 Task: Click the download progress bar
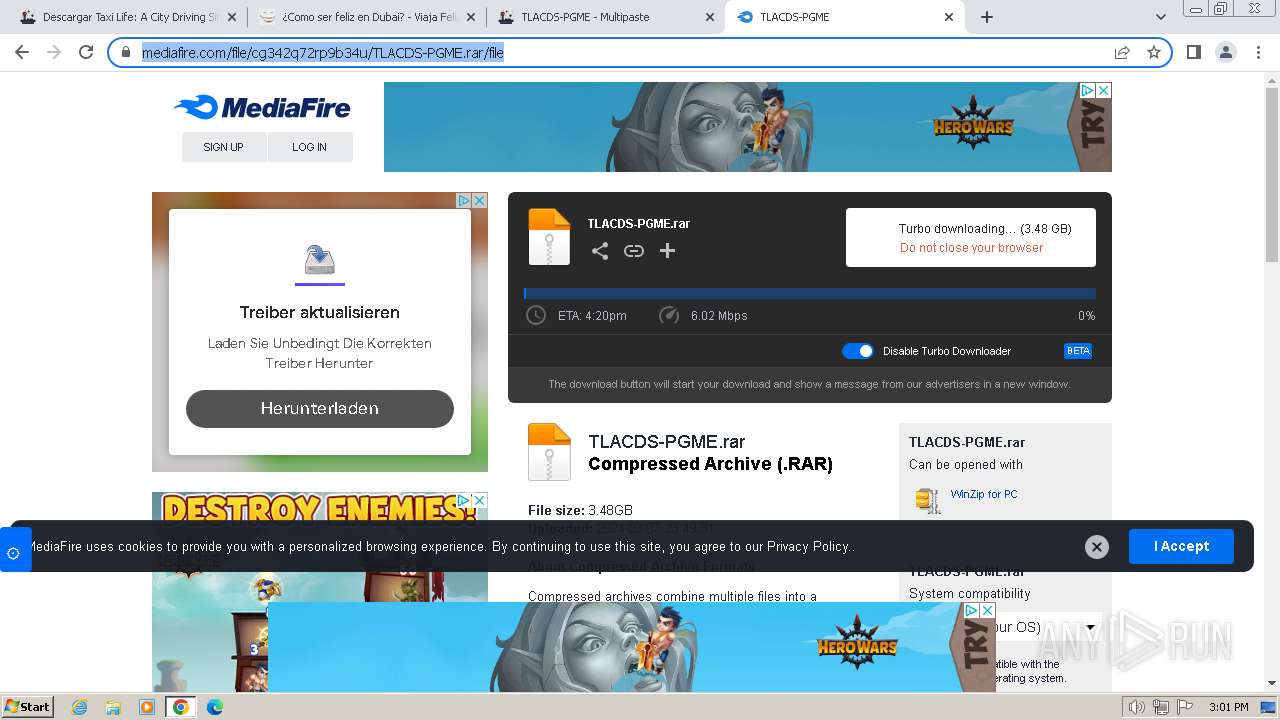[810, 294]
